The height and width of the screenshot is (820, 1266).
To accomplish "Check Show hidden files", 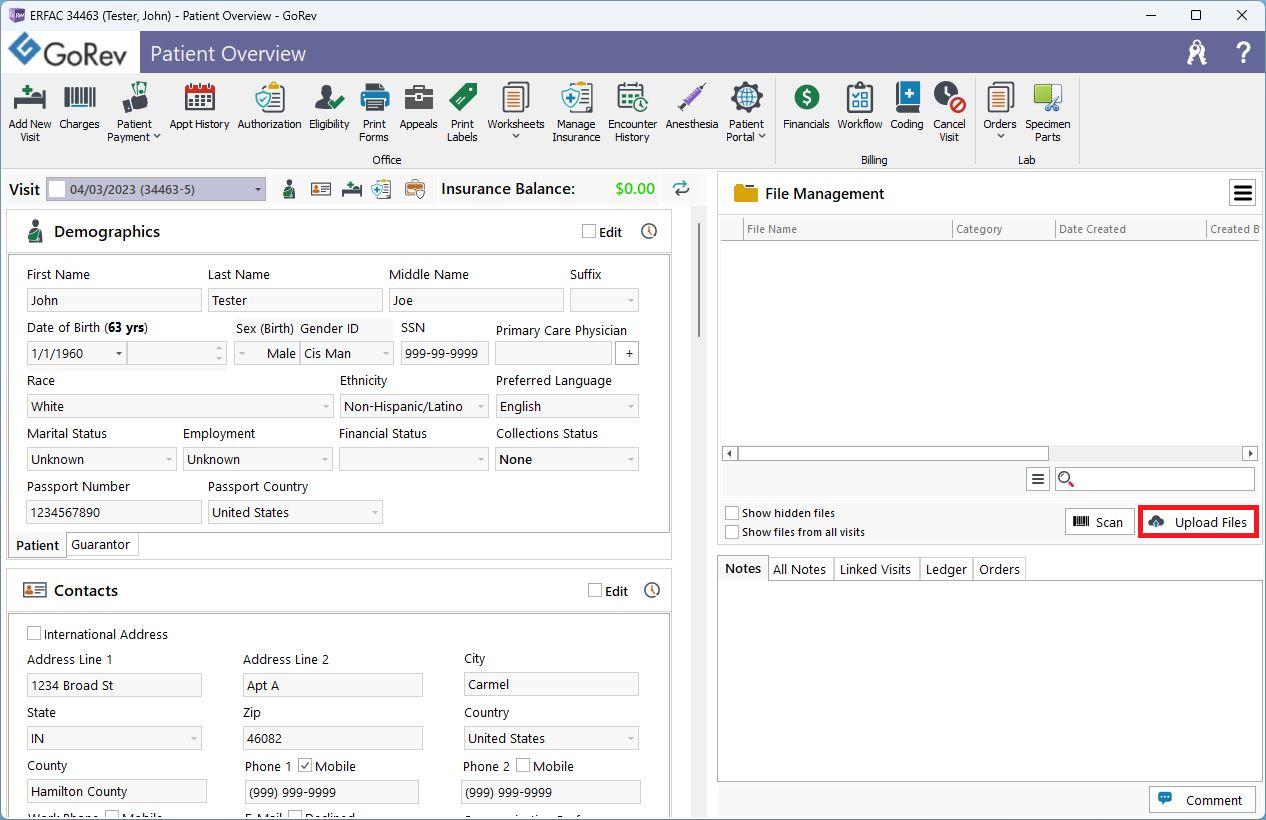I will coord(732,513).
